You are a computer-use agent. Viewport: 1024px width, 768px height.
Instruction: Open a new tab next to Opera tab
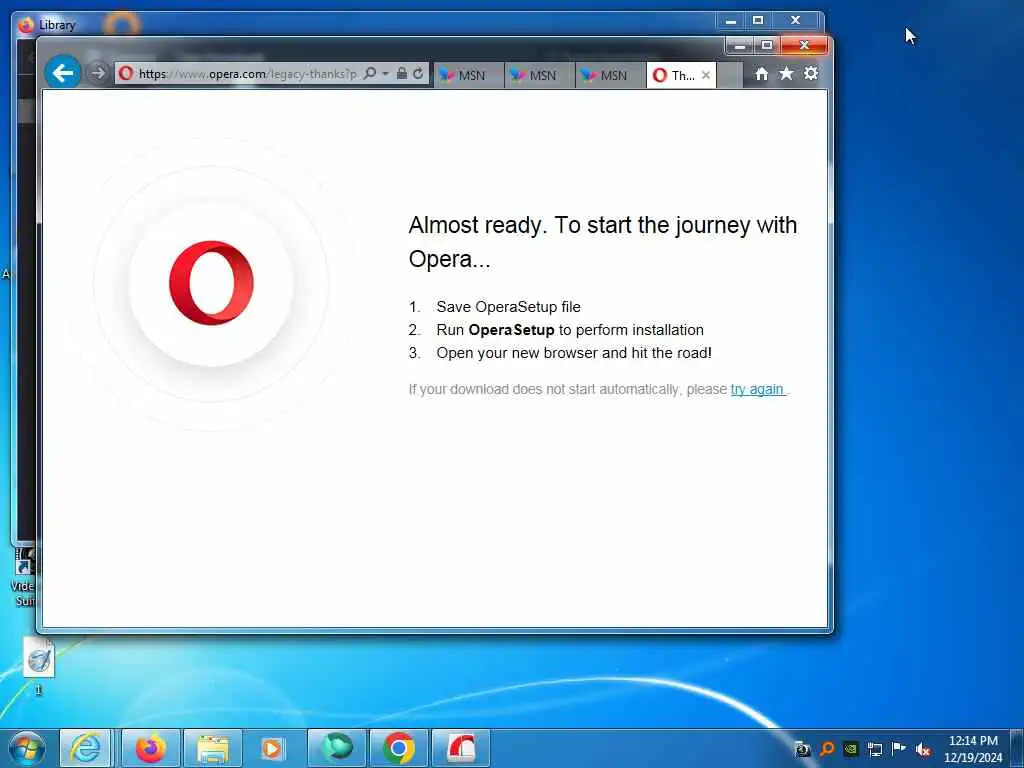pyautogui.click(x=729, y=76)
